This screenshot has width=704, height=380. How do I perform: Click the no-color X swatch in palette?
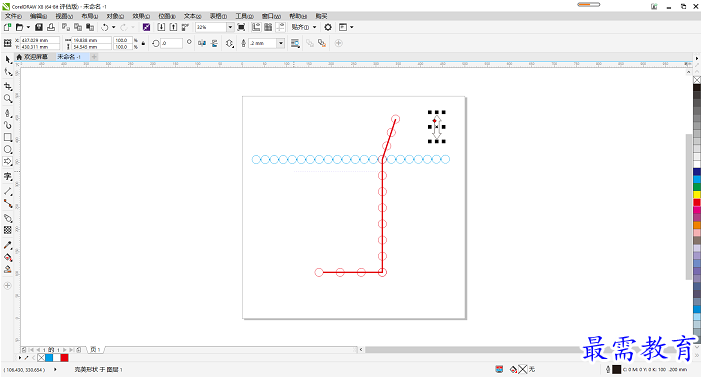[x=697, y=80]
